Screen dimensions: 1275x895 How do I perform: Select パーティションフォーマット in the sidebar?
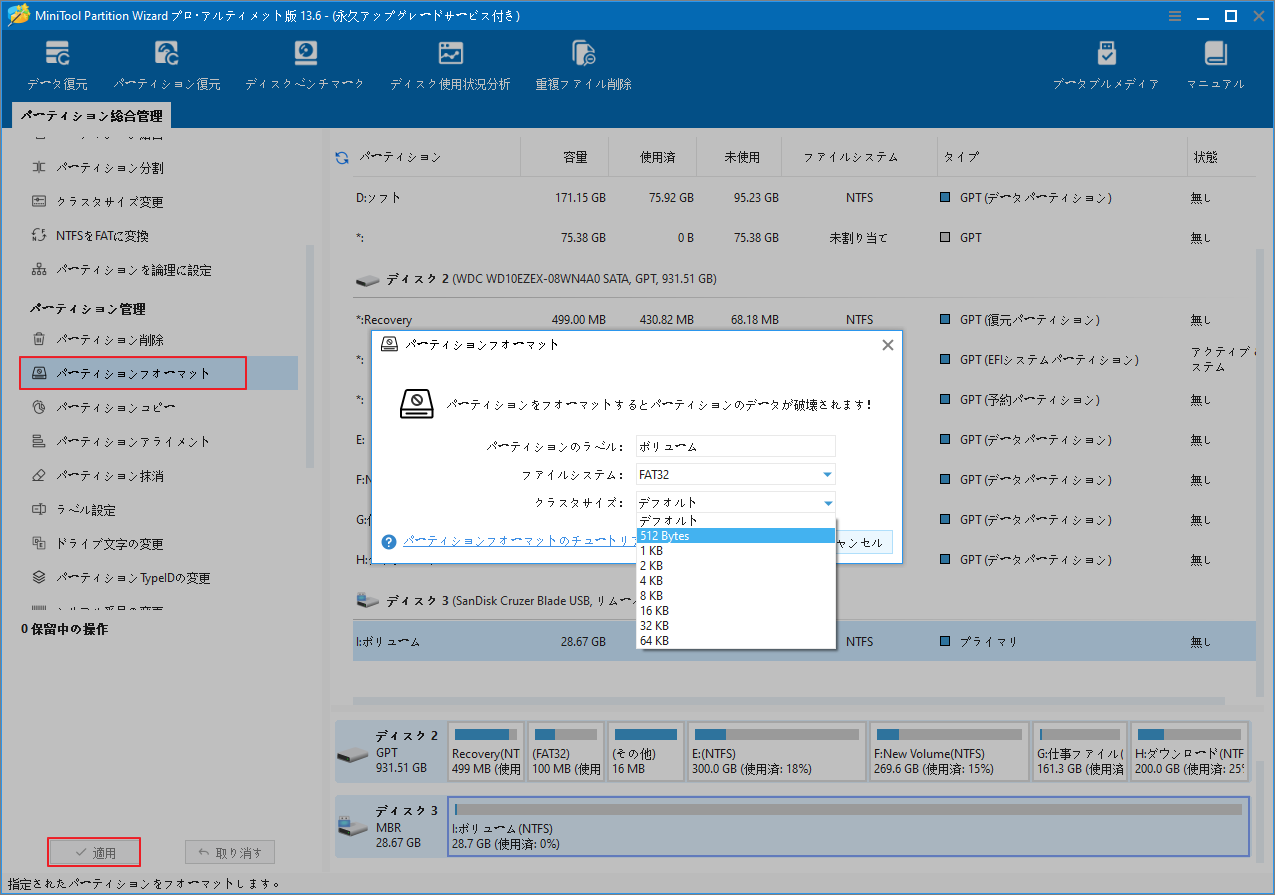pos(158,373)
